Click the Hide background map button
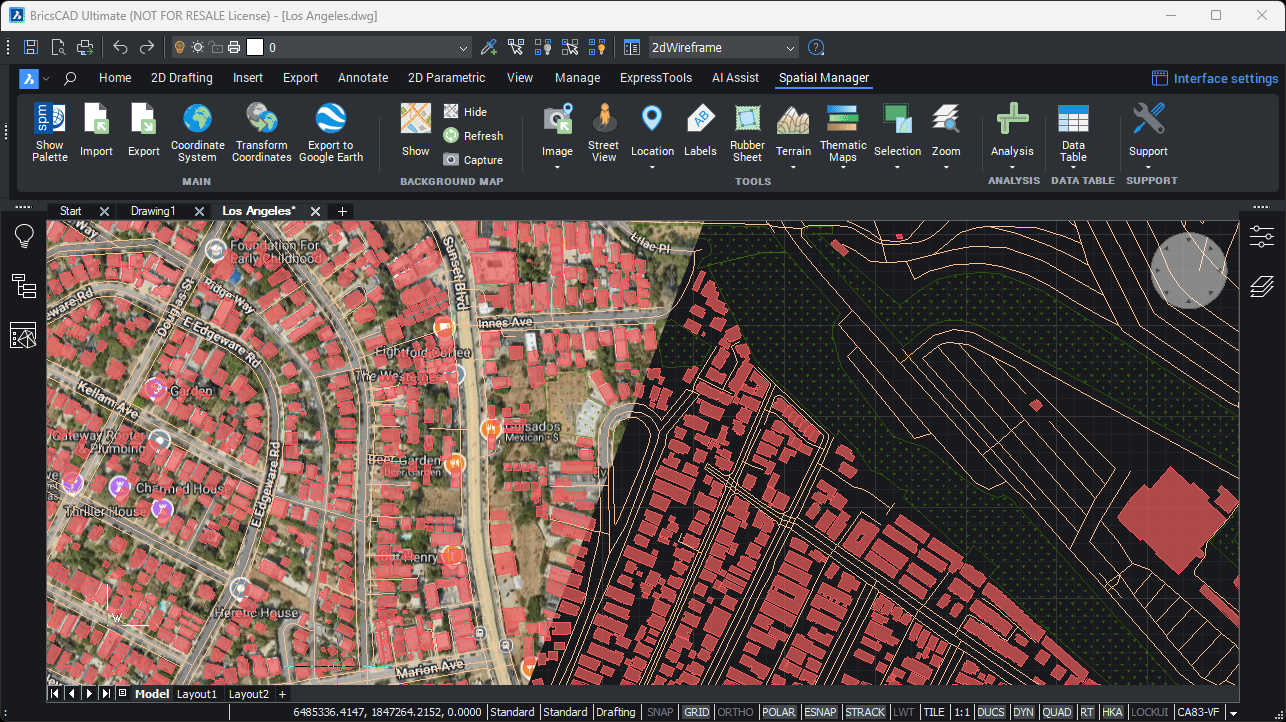 coord(465,112)
